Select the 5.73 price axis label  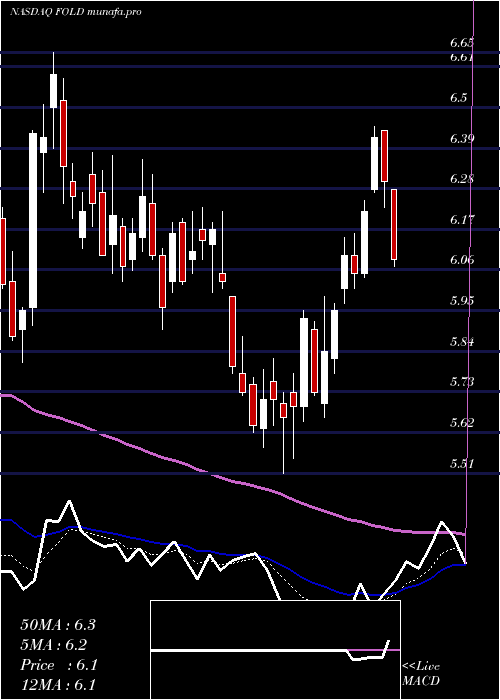(462, 382)
